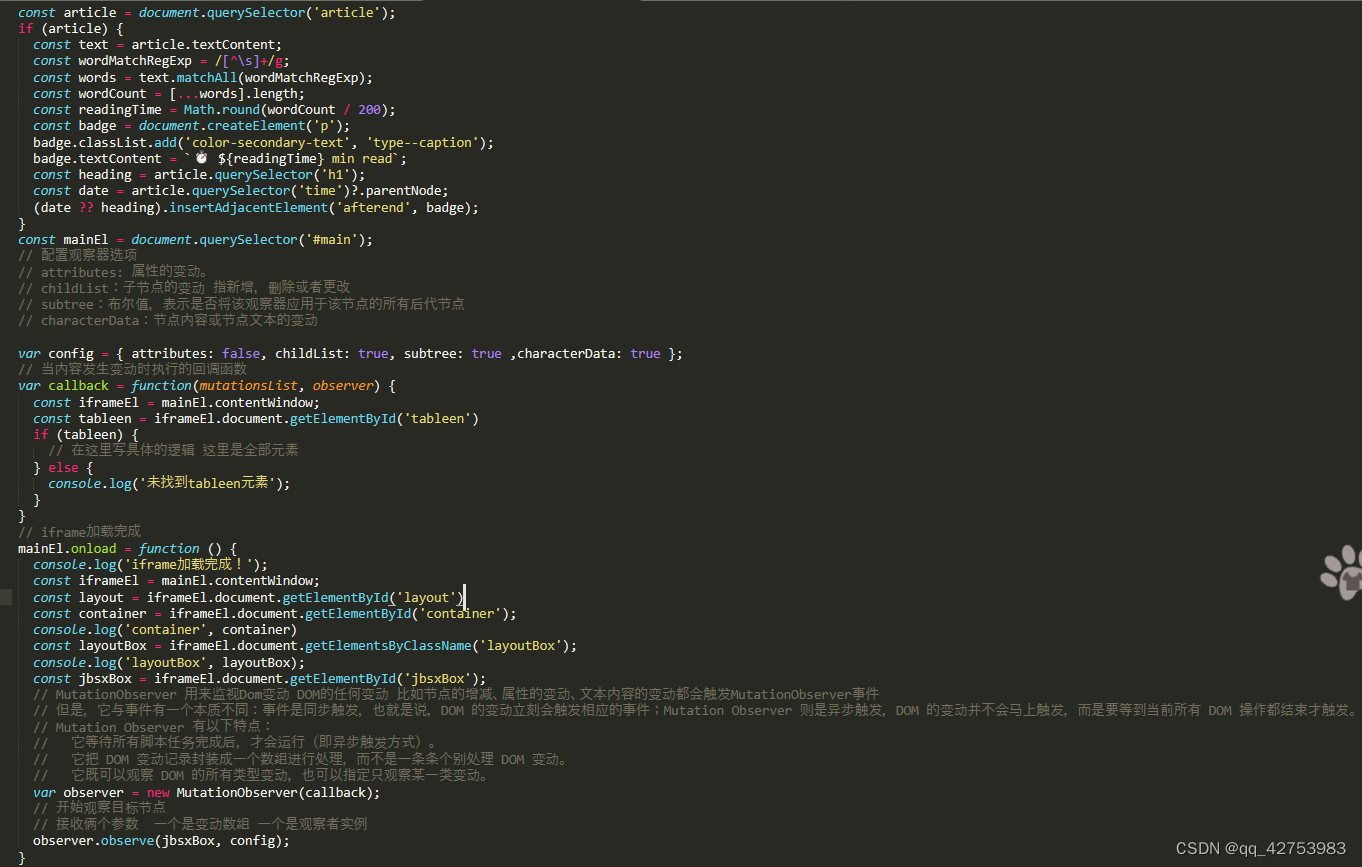Click the '// subtree：布尔值' comment line
The height and width of the screenshot is (867, 1362).
tap(241, 304)
